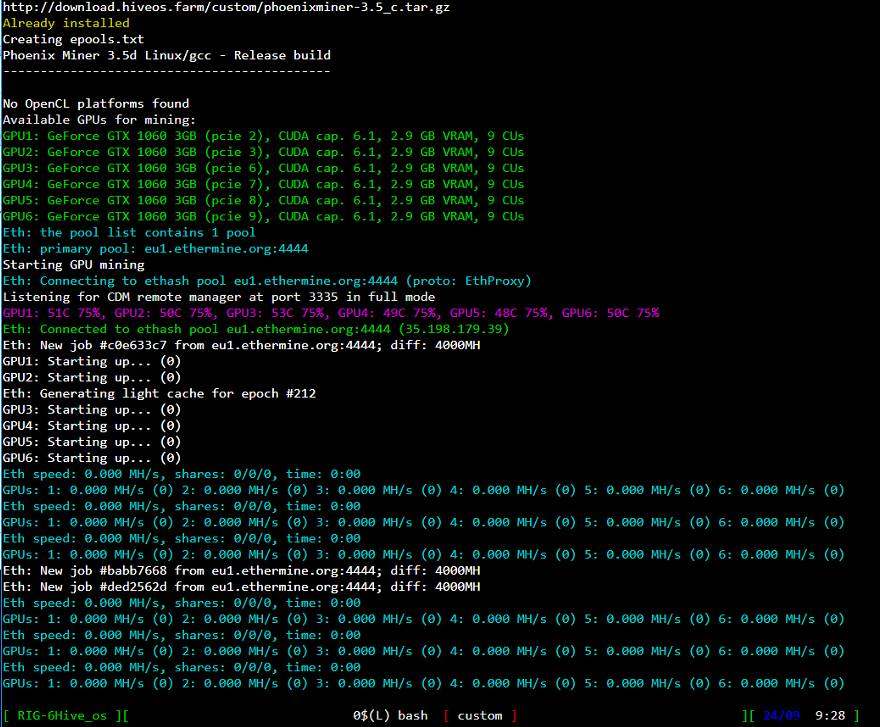Click the '9:28' clock in status bar
This screenshot has width=880, height=727.
pos(830,716)
